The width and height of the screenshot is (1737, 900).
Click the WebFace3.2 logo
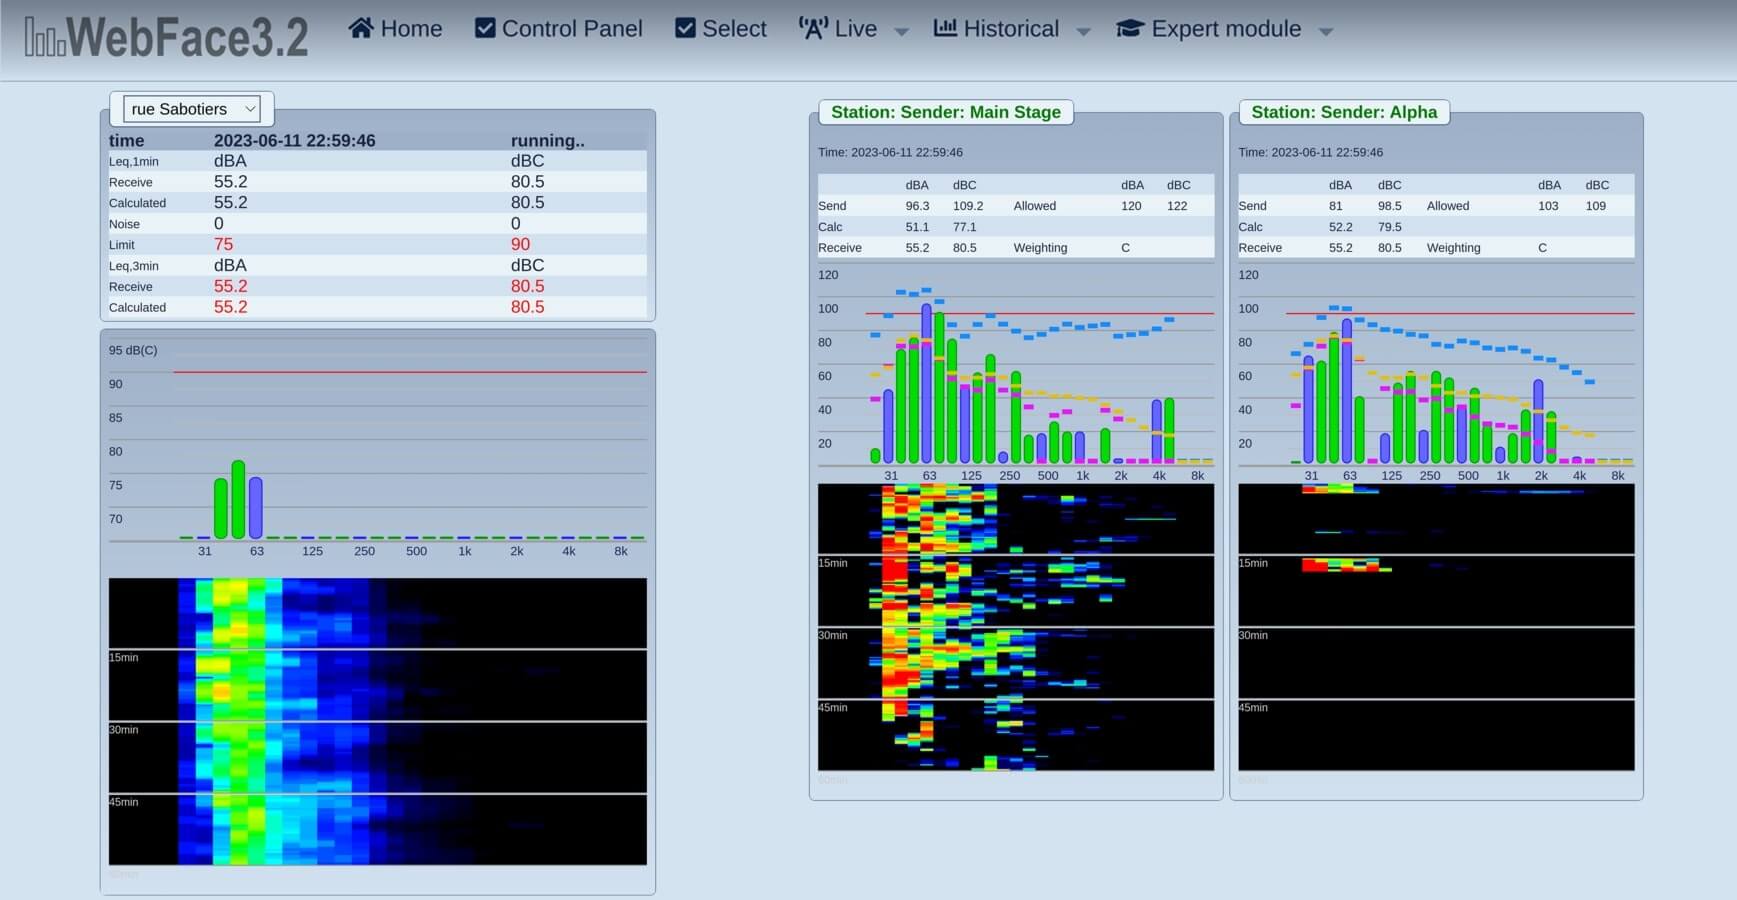166,37
